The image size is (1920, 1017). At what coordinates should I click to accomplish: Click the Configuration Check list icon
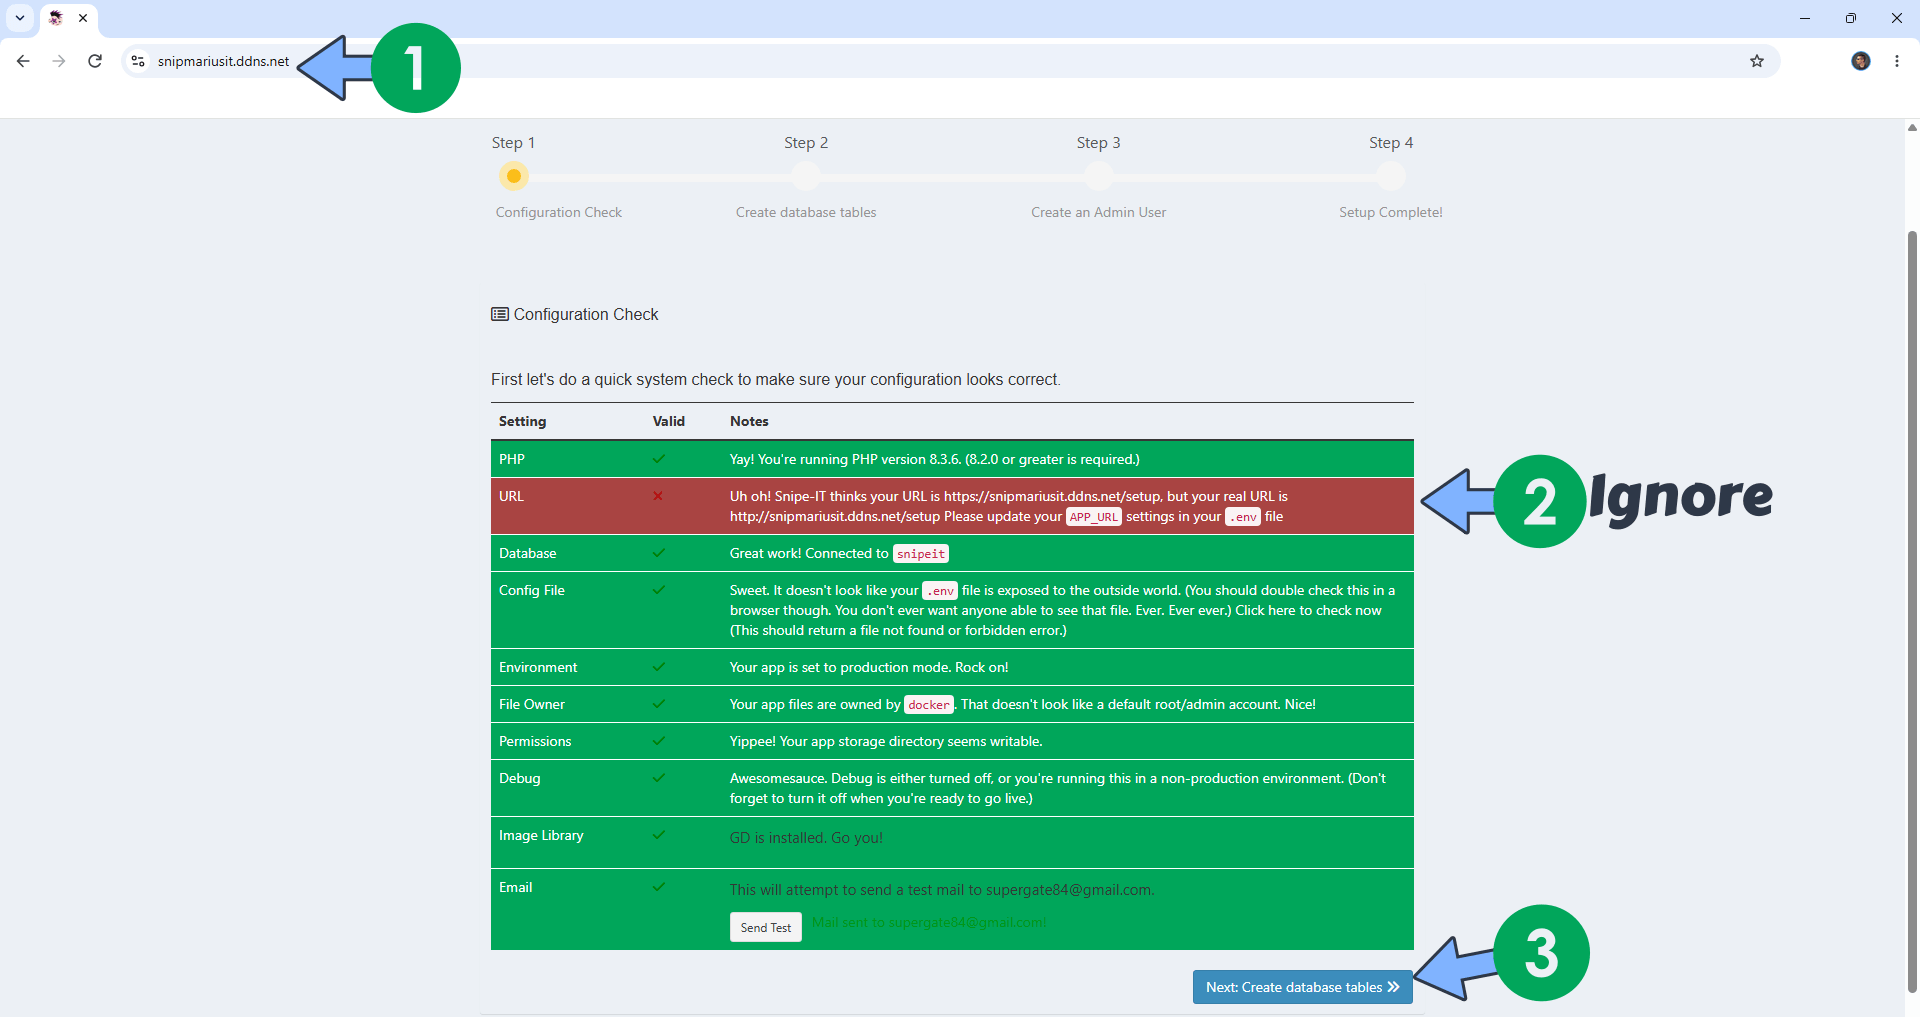tap(500, 314)
